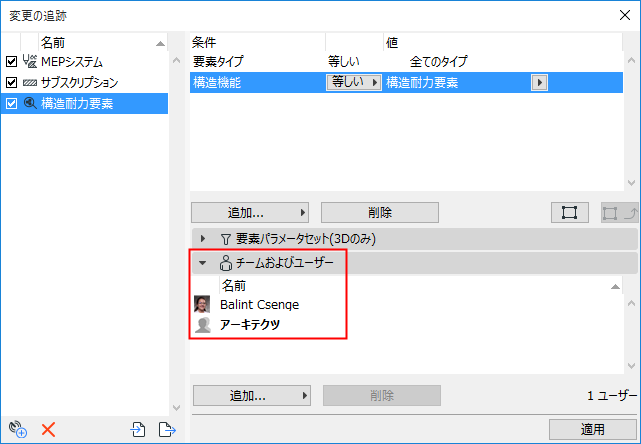Click the import scheme icon
Screen dimensions: 641x444
(x=138, y=430)
